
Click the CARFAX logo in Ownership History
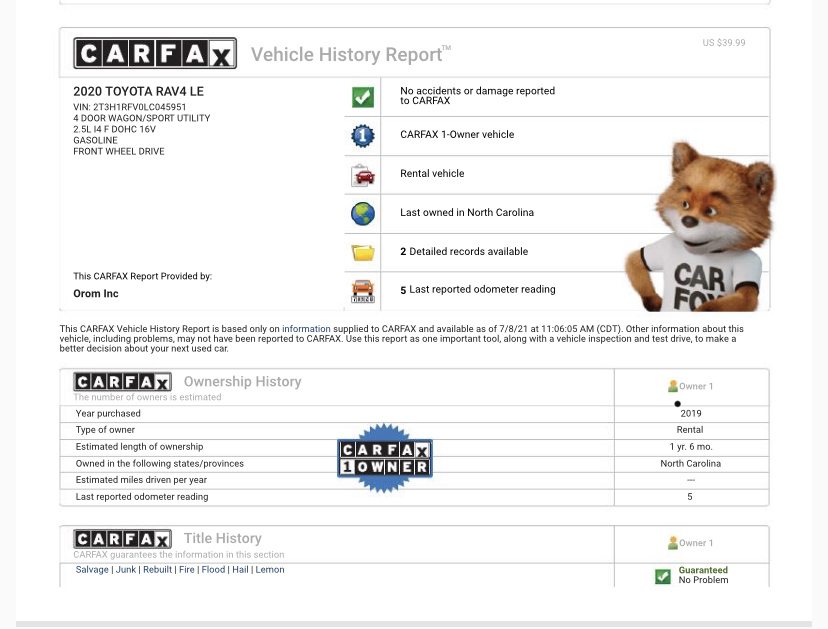[123, 381]
